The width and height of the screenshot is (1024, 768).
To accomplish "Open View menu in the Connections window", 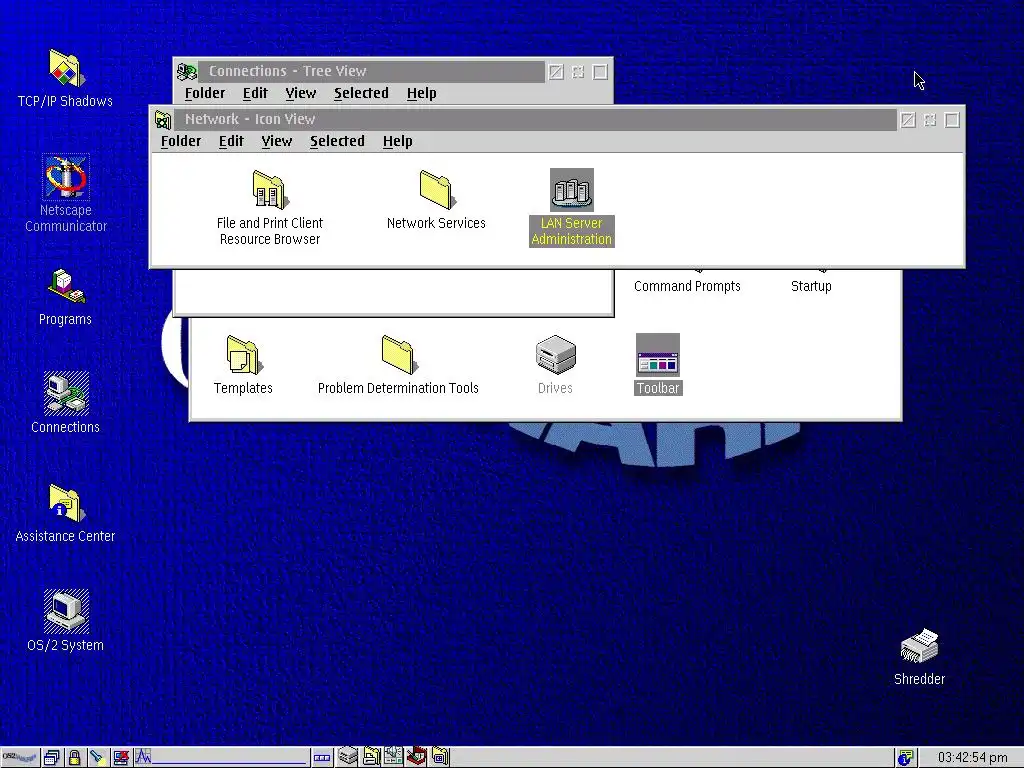I will (301, 93).
